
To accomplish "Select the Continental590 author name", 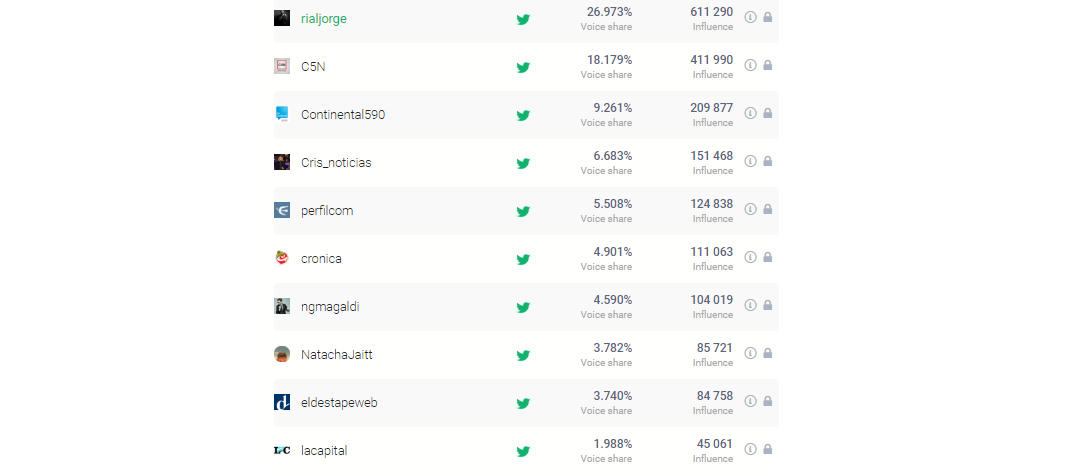I will click(x=342, y=114).
